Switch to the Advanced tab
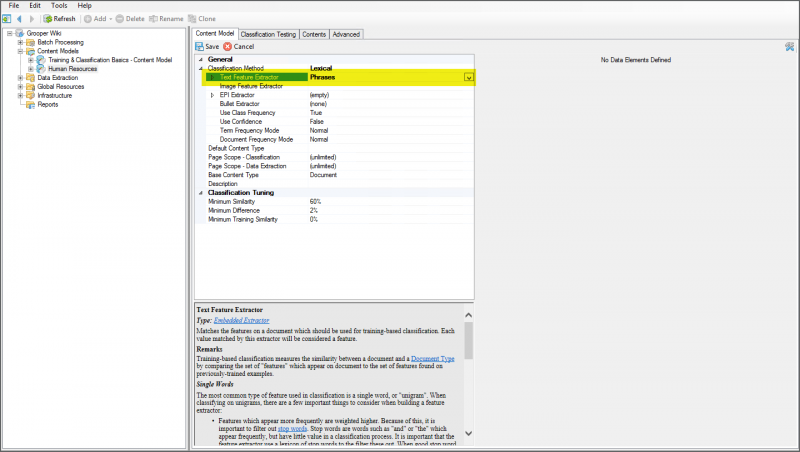Screen dimensions: 800x452 click(x=346, y=35)
